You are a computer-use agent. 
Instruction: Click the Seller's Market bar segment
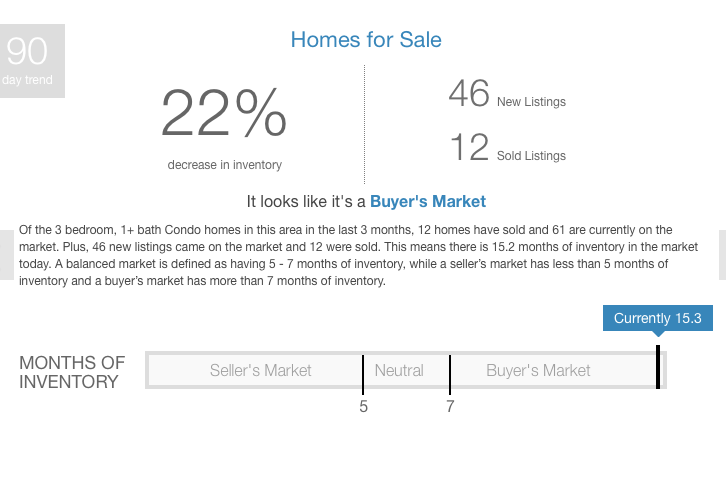255,370
